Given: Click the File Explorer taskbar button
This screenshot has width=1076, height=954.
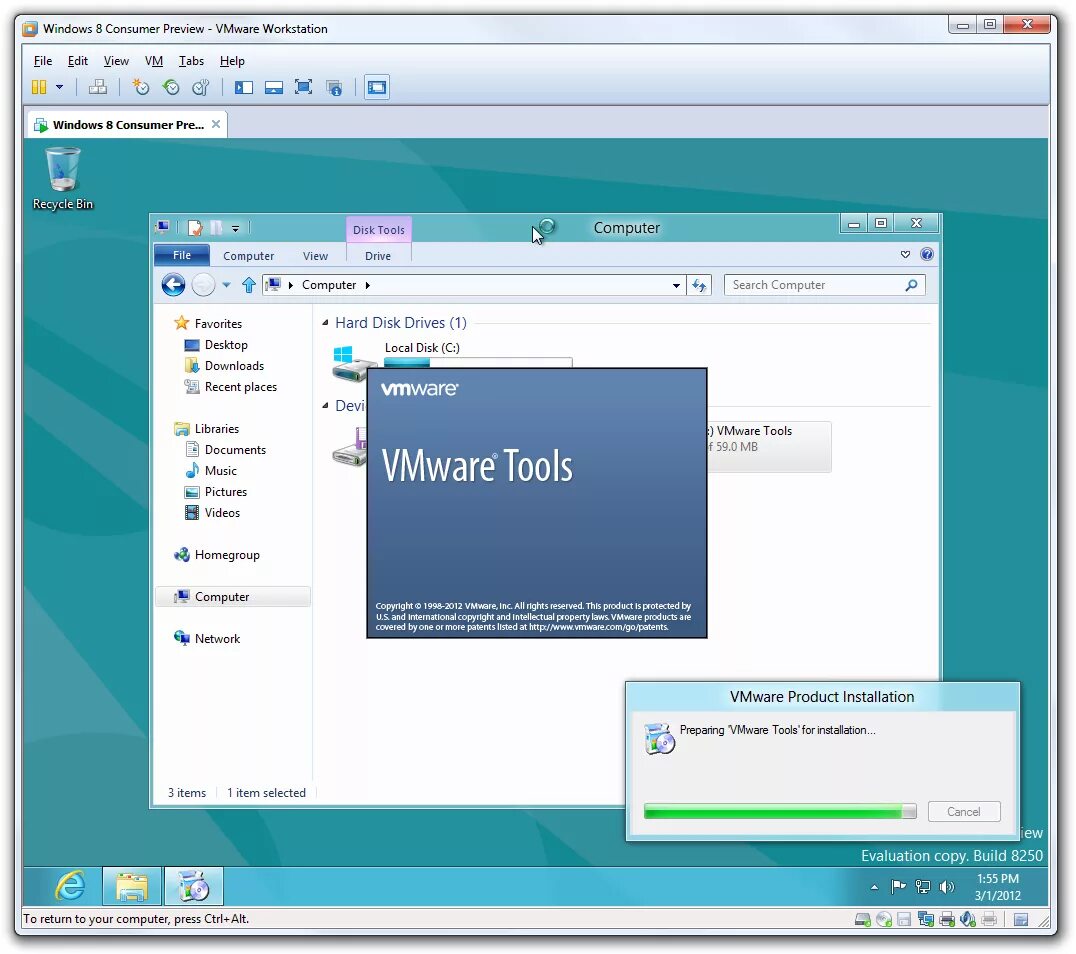Looking at the screenshot, I should coord(132,886).
